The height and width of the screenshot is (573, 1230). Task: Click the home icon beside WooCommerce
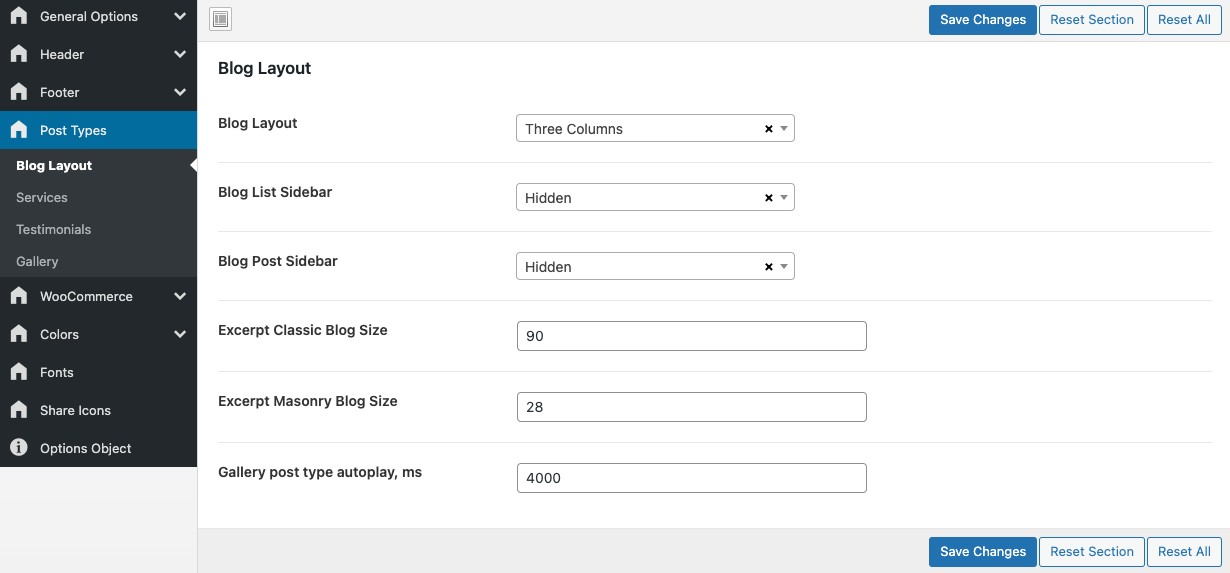[18, 297]
